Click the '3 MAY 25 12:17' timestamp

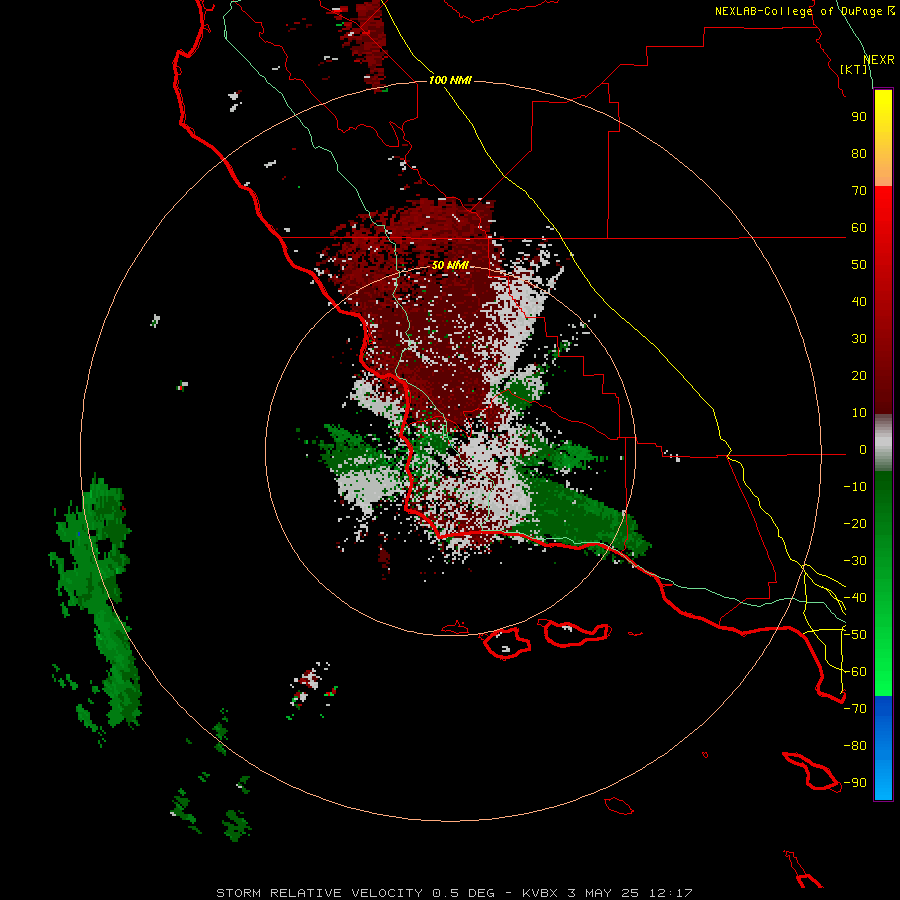coord(630,893)
